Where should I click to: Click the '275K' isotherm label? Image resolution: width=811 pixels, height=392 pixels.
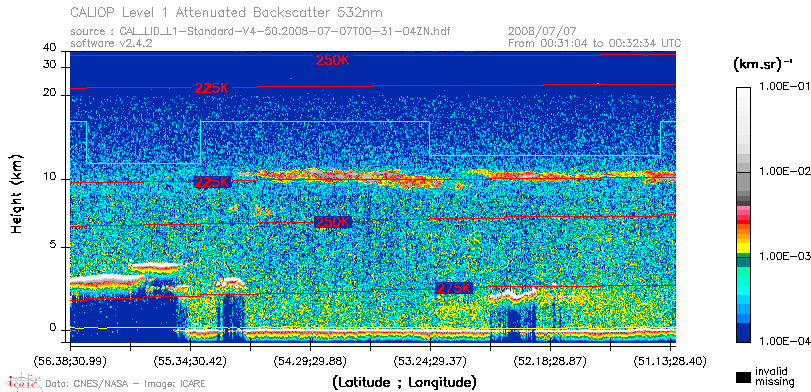tap(454, 289)
